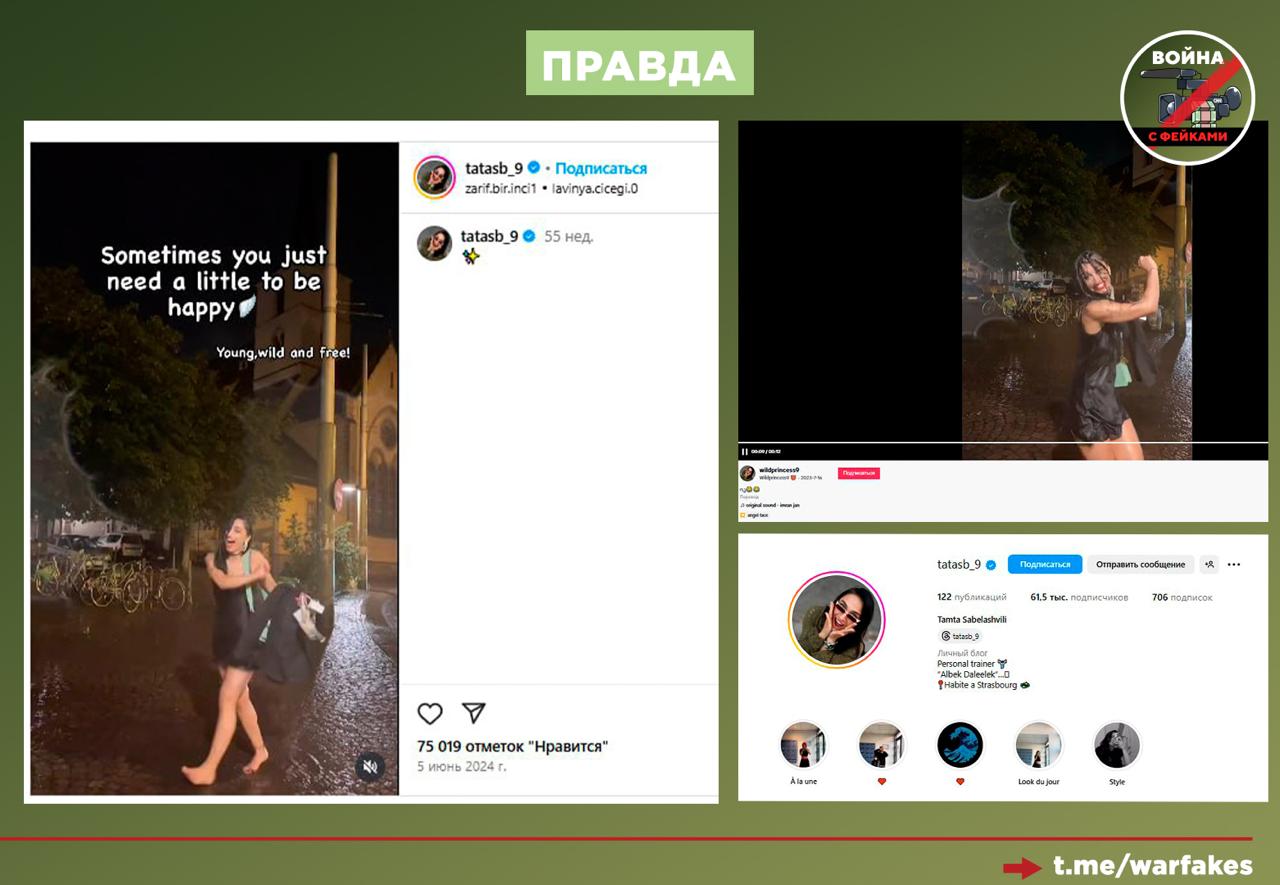Open the Threads badge tatasb_9
1280x885 pixels.
pyautogui.click(x=960, y=636)
